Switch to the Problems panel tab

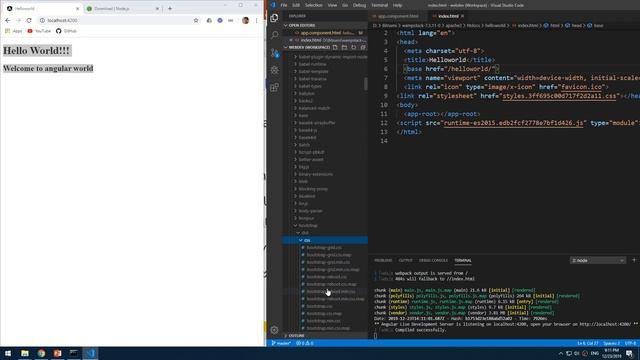(x=383, y=260)
